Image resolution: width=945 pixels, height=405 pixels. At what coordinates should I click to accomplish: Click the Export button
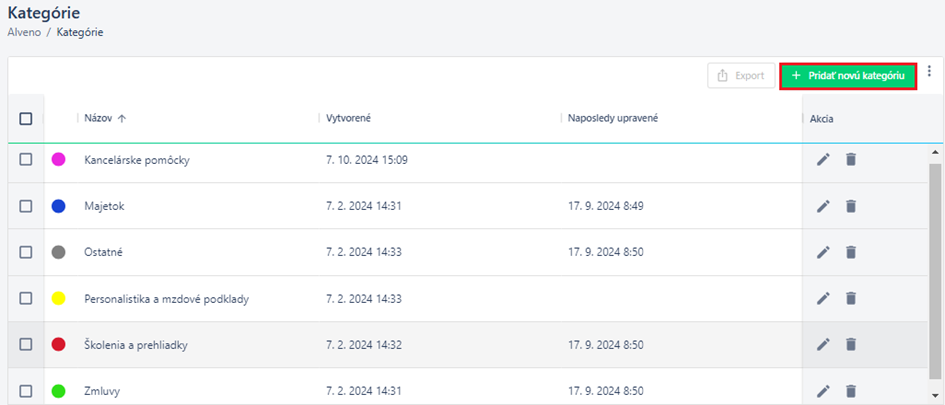(x=741, y=76)
